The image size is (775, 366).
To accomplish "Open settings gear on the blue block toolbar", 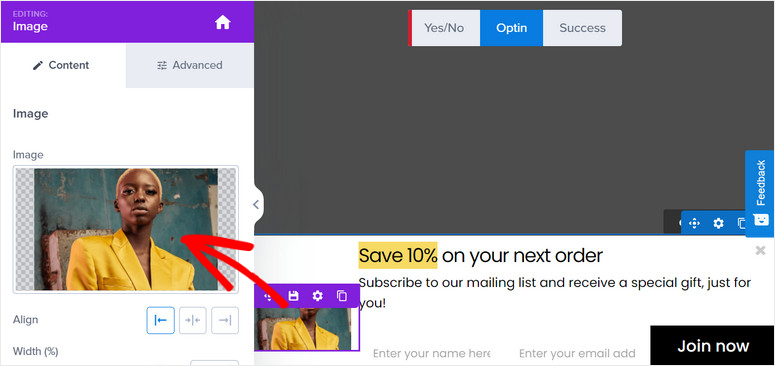I will (718, 223).
